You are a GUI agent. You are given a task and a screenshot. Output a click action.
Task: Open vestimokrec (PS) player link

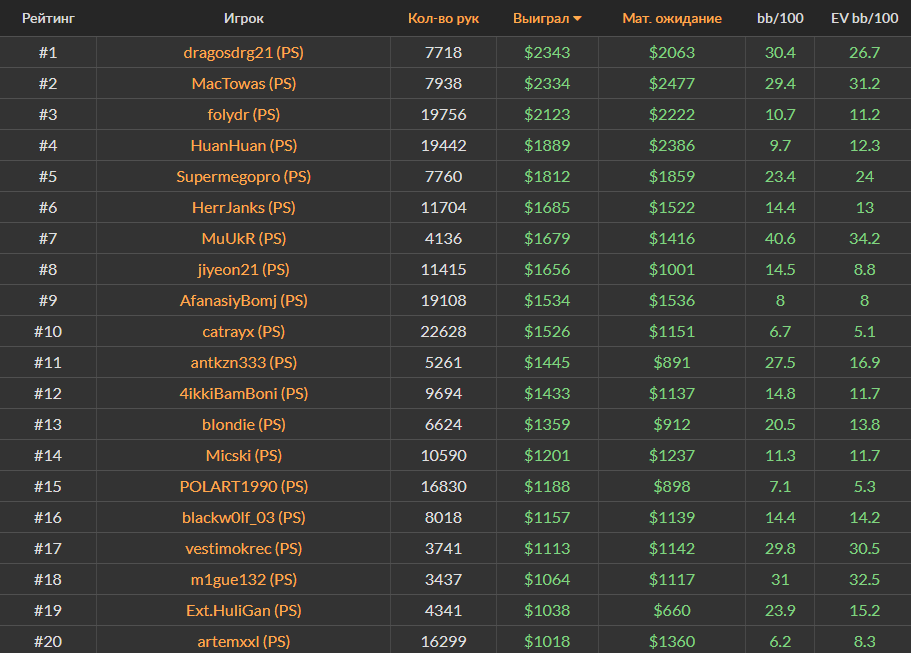click(x=243, y=548)
